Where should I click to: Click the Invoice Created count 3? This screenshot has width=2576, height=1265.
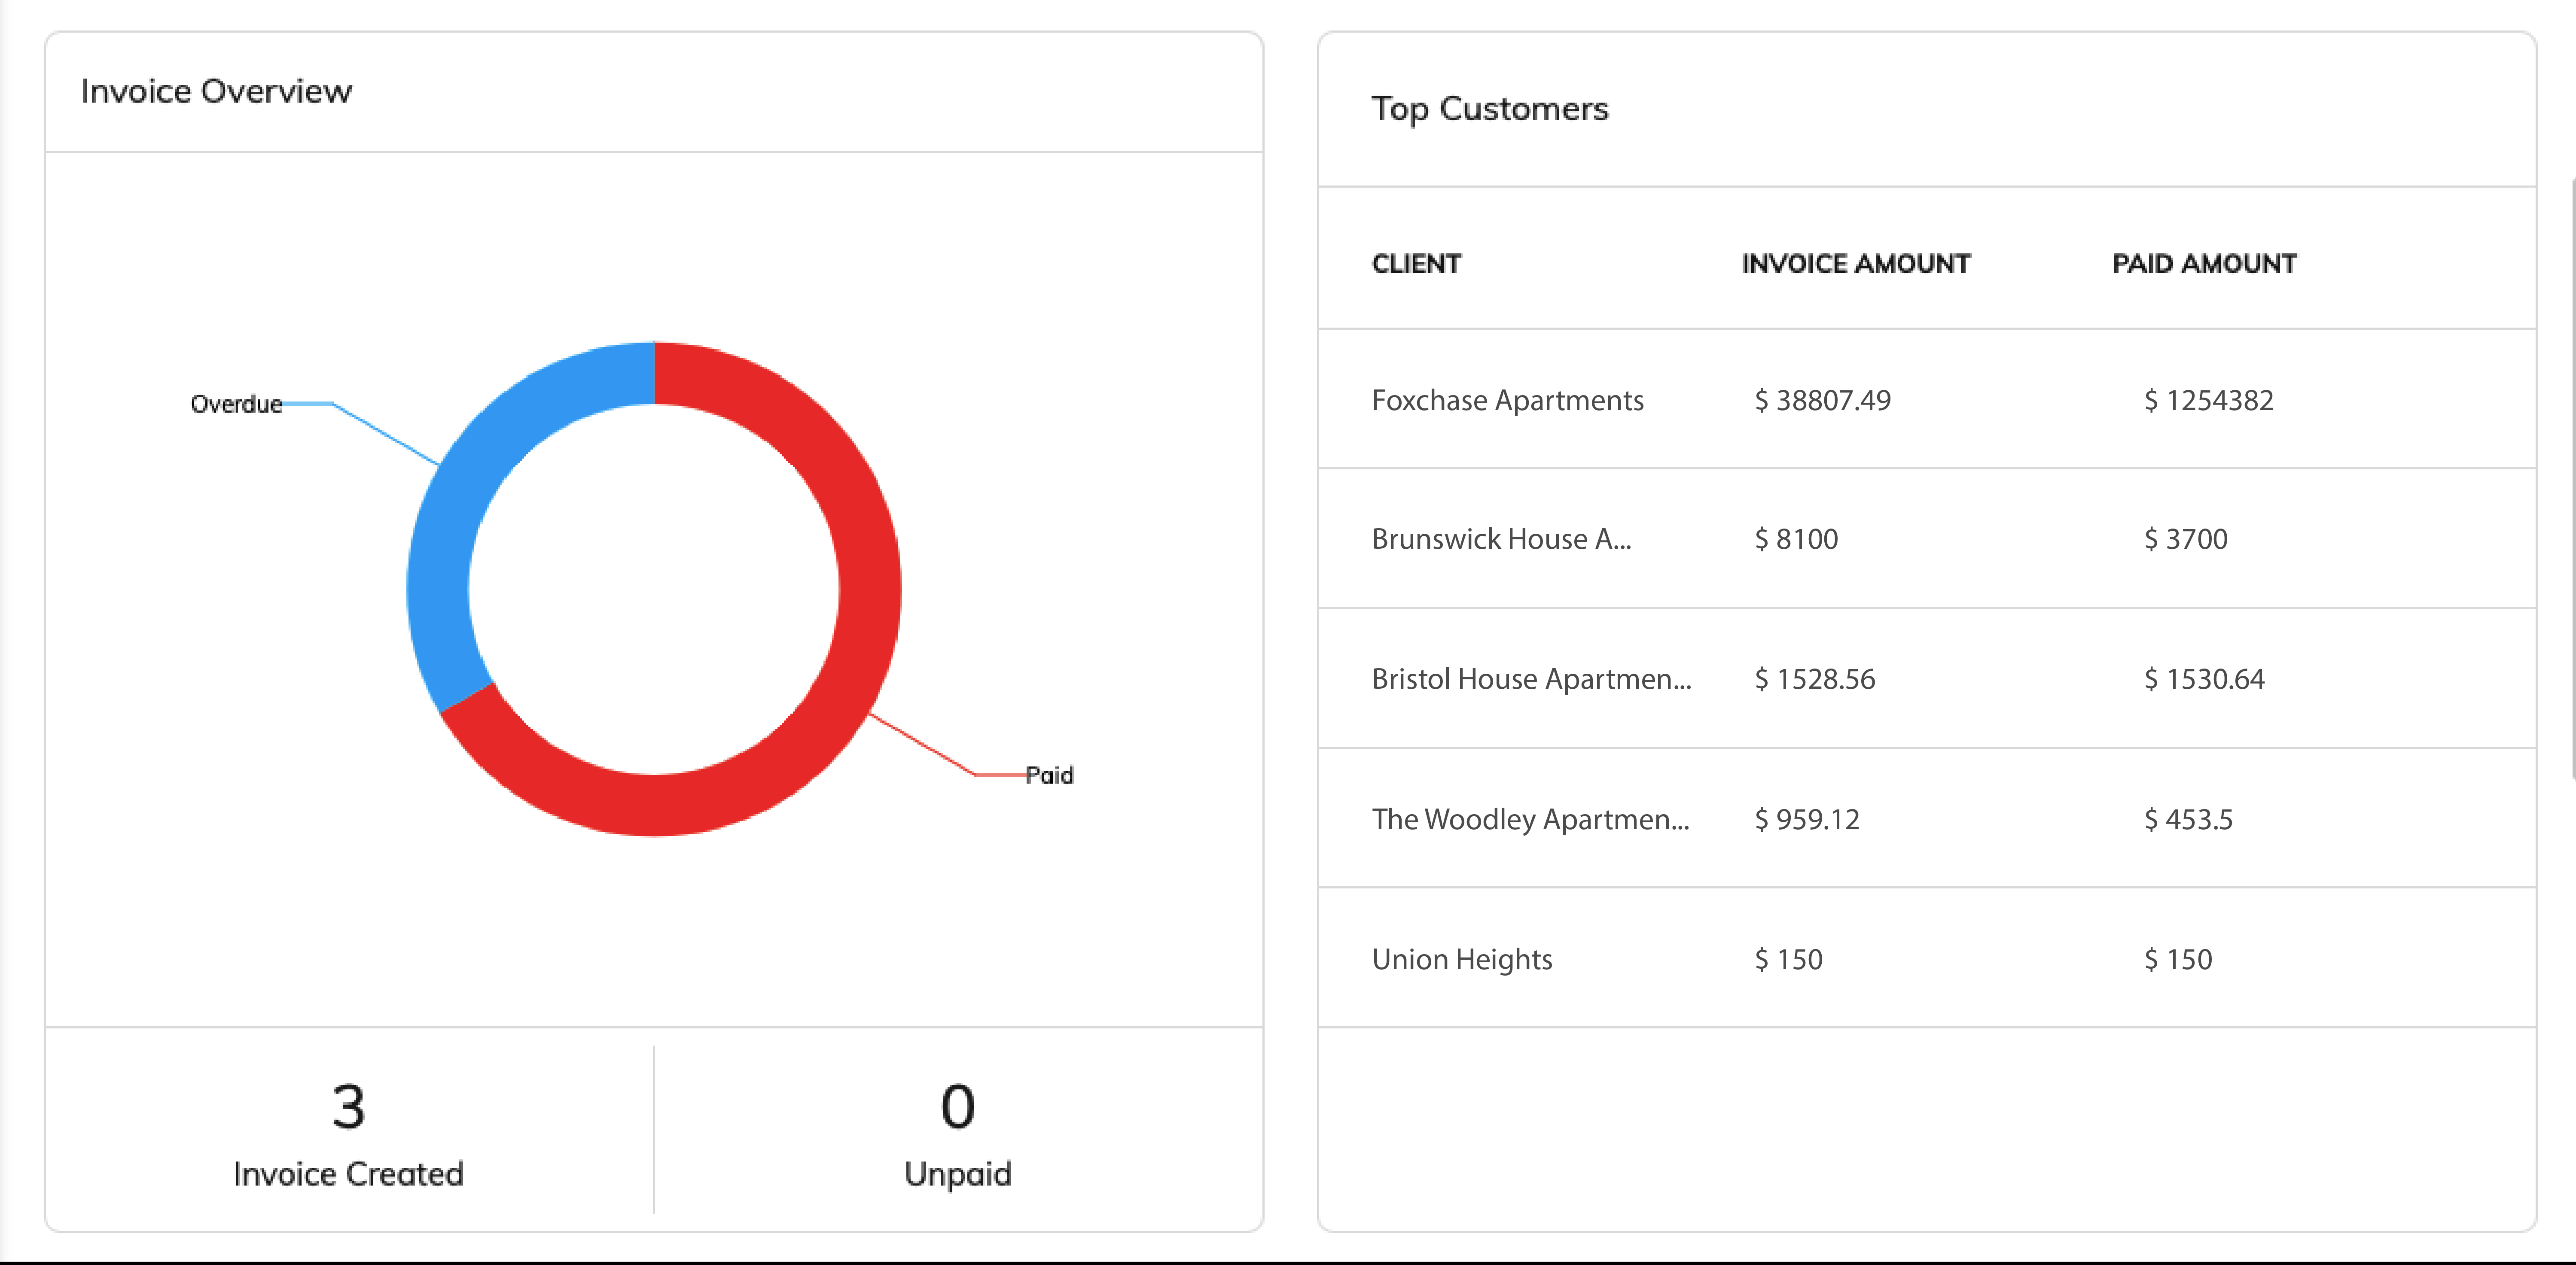tap(348, 1107)
